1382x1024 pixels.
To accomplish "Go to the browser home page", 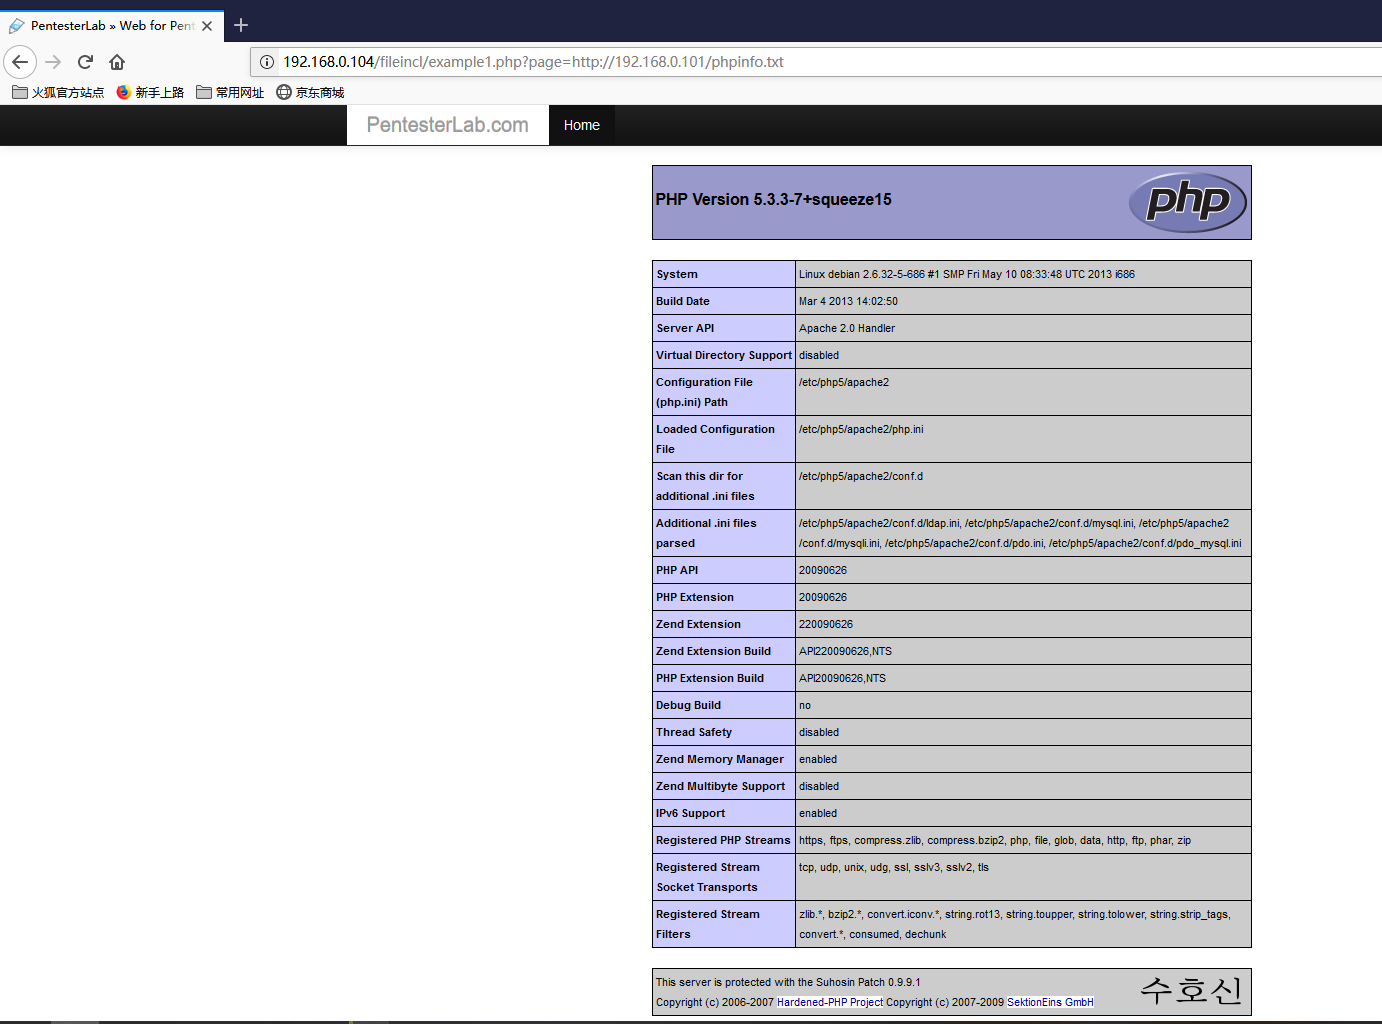I will point(117,62).
